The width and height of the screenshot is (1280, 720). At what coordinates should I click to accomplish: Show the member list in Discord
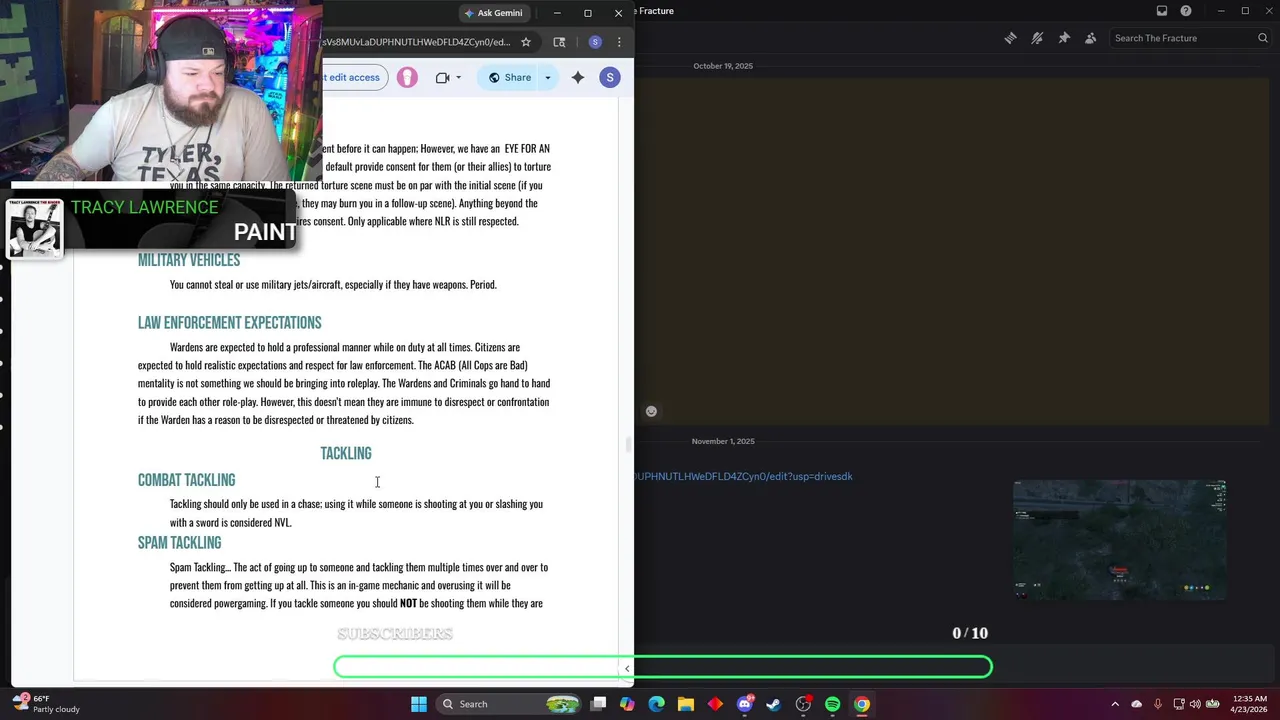(x=1090, y=38)
